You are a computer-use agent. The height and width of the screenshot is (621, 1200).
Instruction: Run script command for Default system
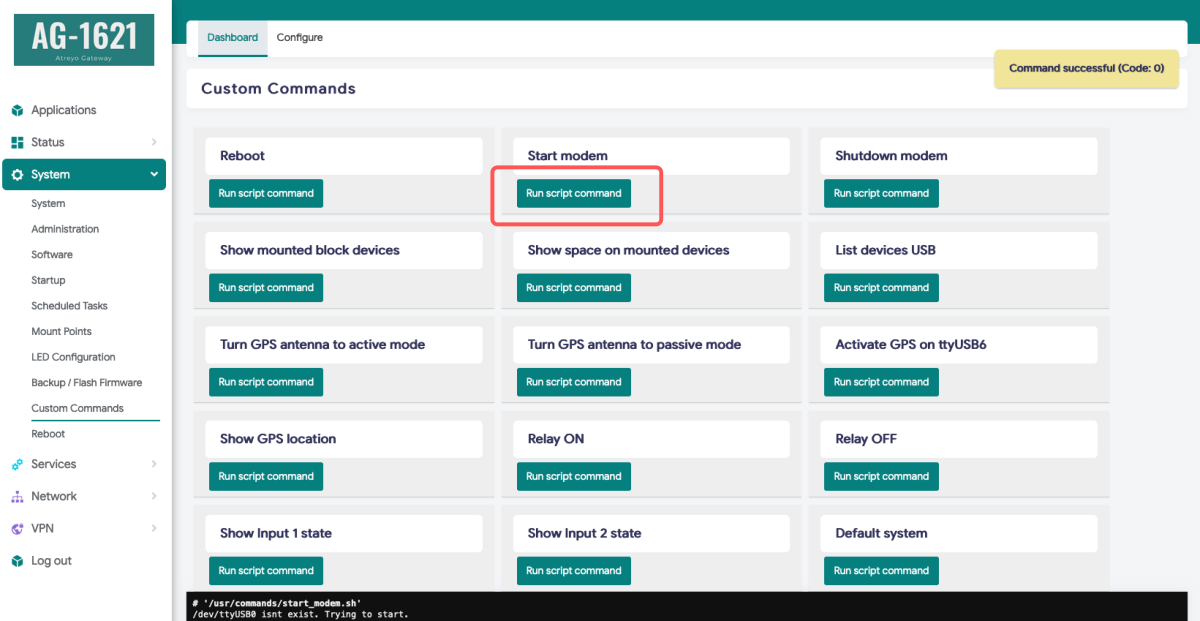click(881, 571)
